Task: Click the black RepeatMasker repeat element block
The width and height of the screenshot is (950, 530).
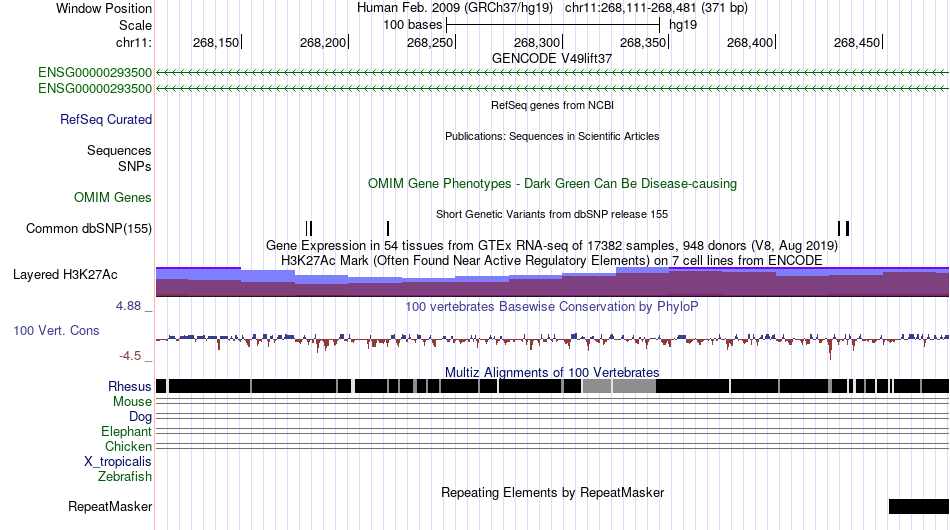Action: 918,506
